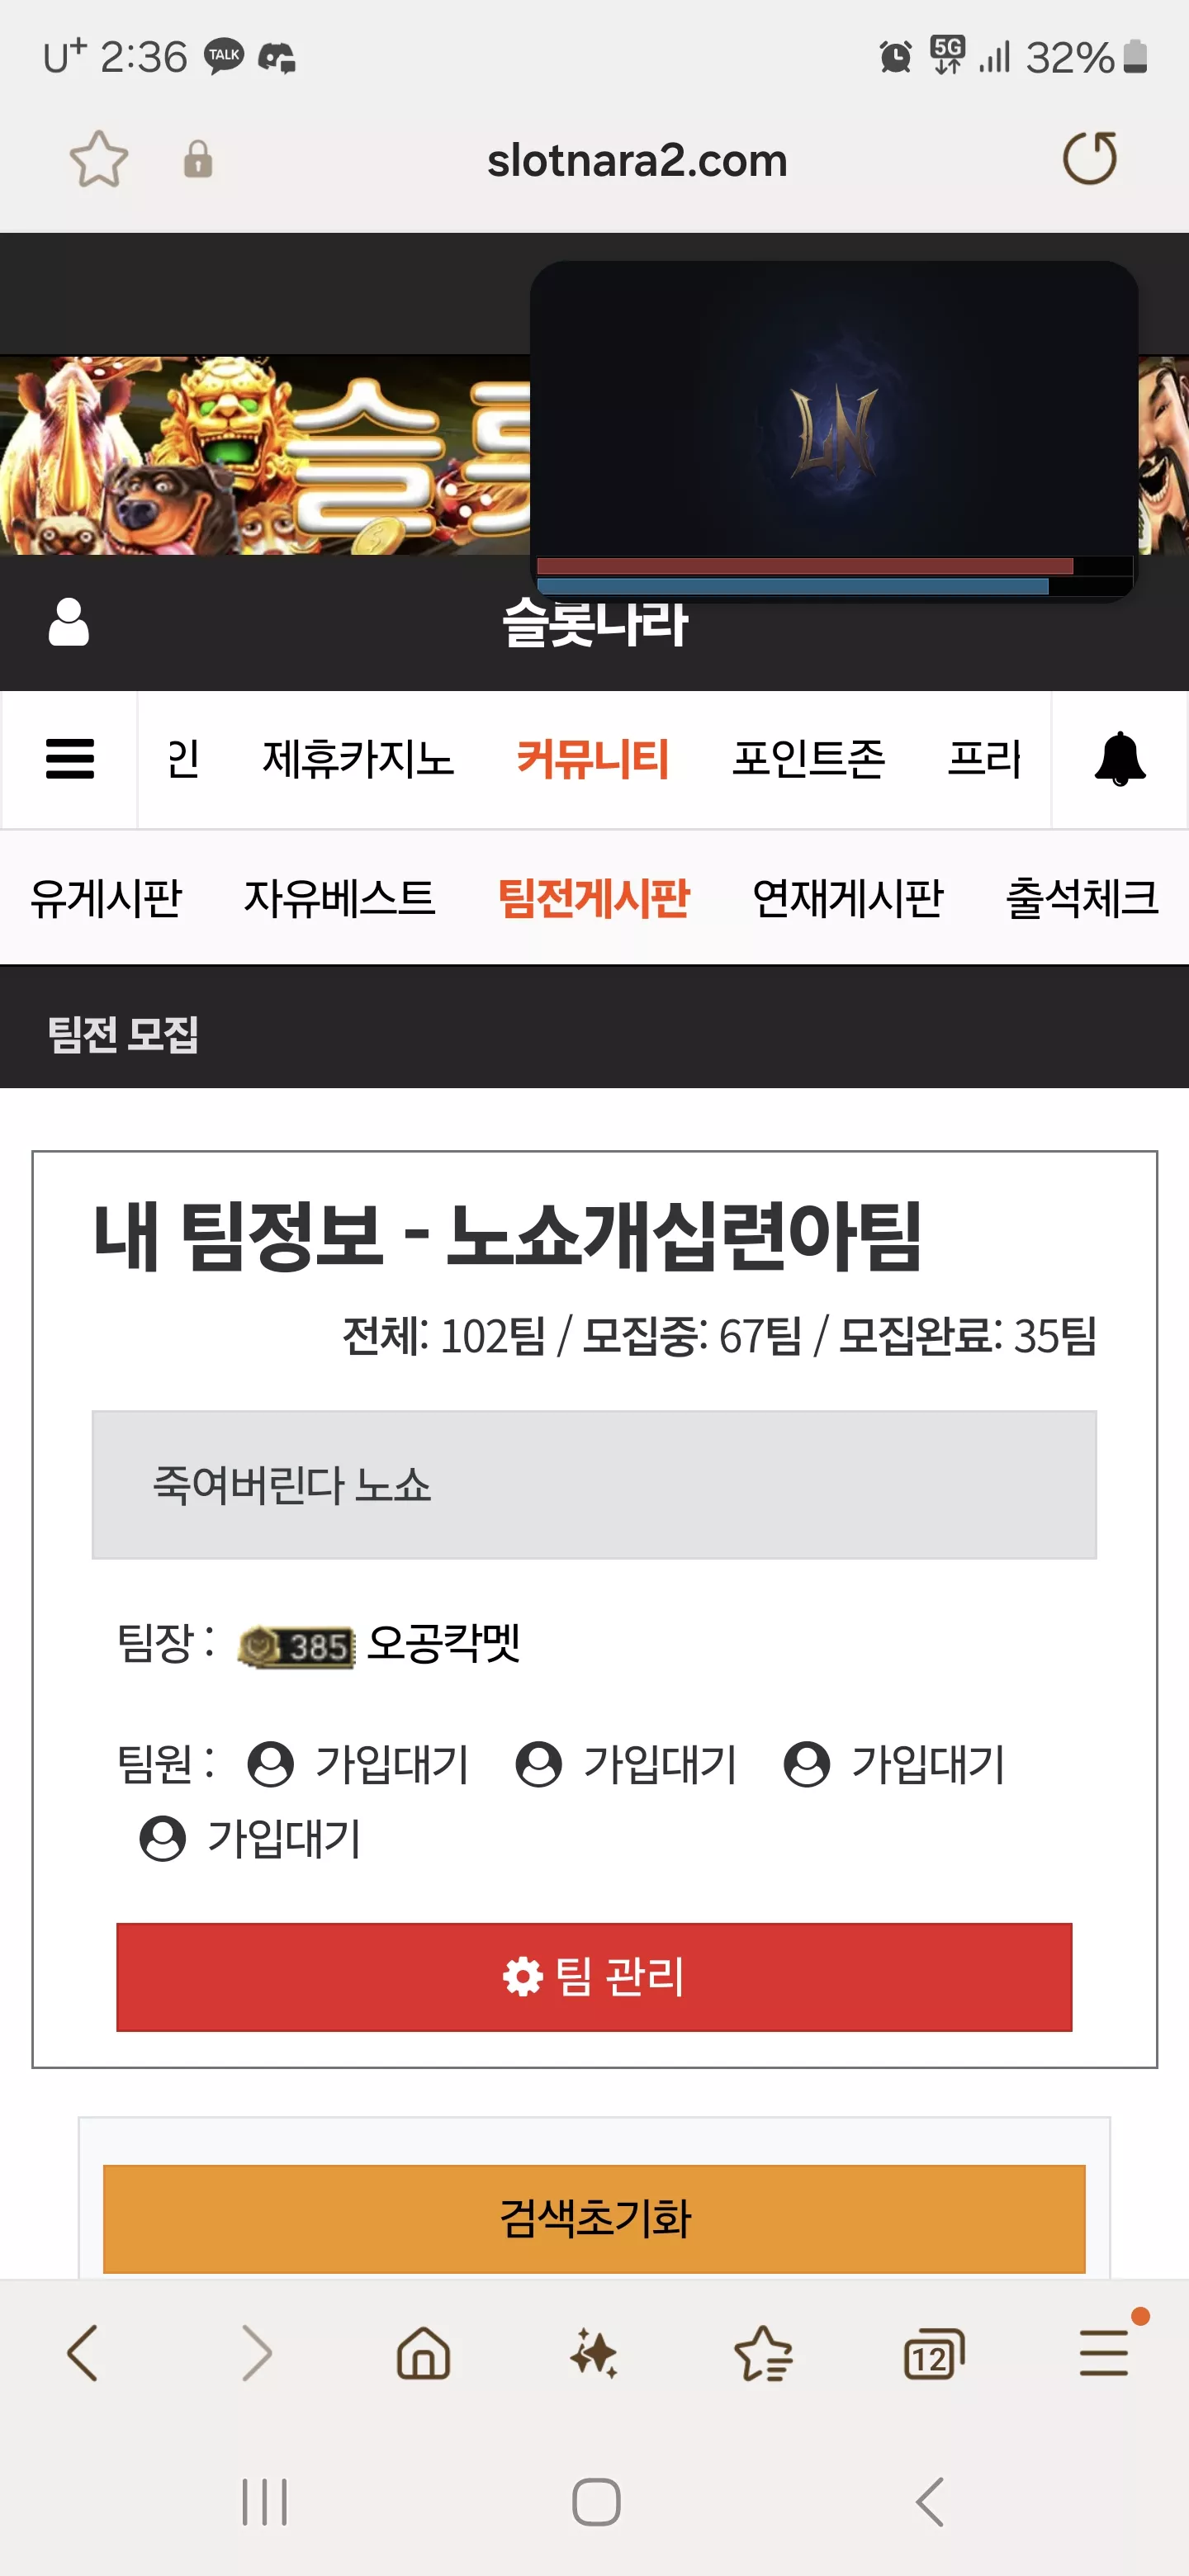Open the user profile icon
Viewport: 1189px width, 2576px height.
[x=69, y=622]
